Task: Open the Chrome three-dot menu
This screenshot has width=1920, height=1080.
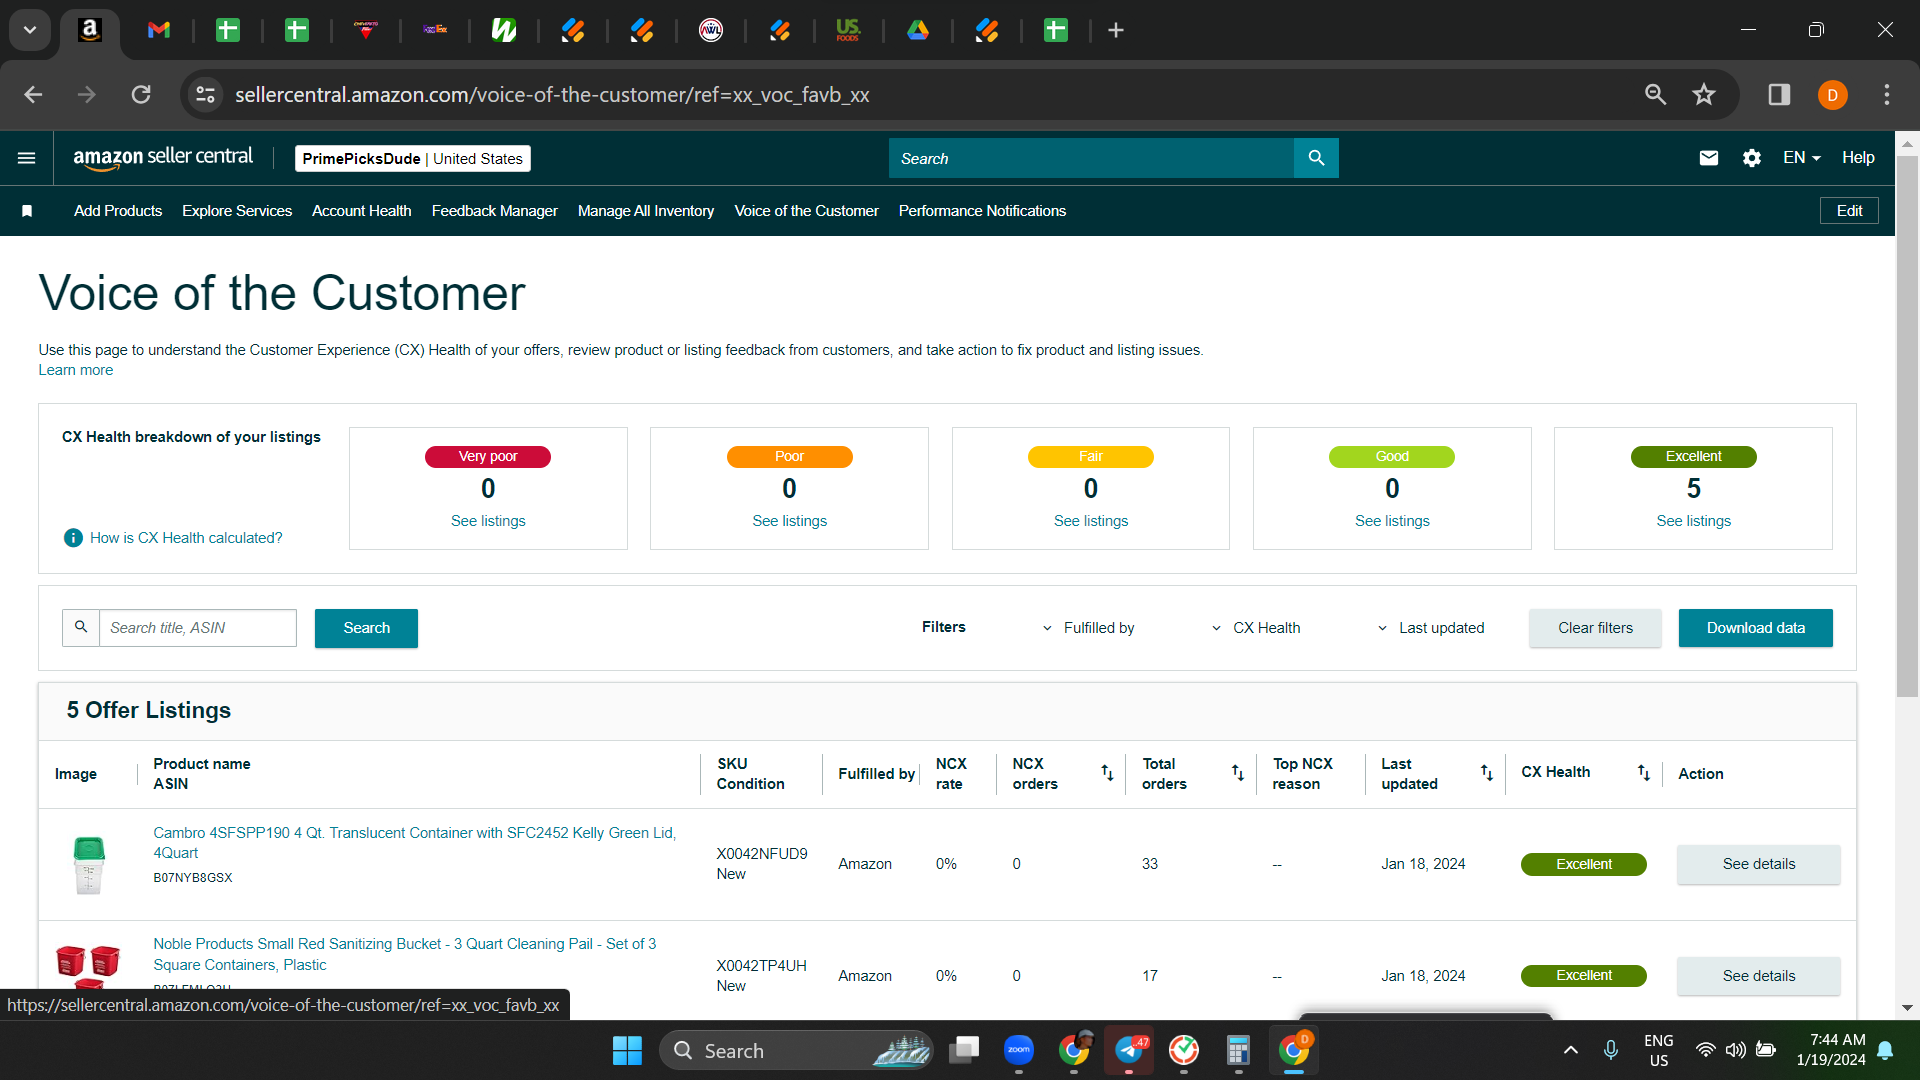Action: tap(1887, 95)
